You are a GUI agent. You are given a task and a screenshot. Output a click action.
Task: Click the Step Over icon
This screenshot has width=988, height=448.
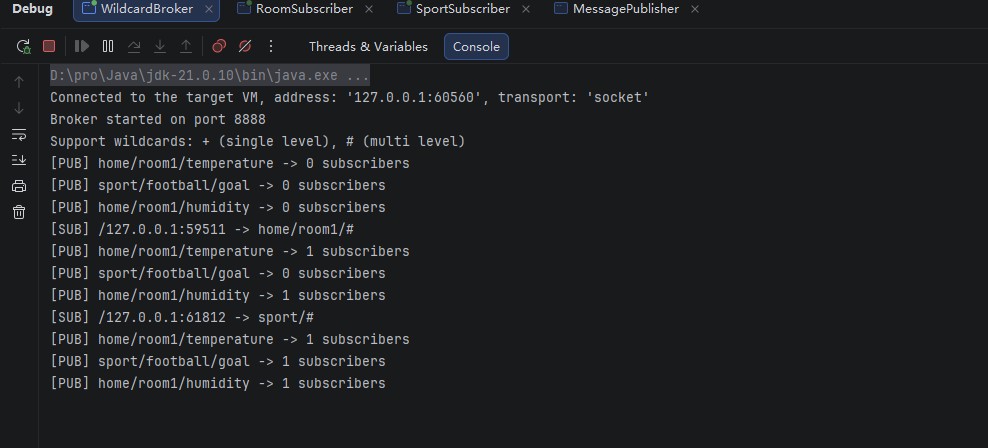tap(134, 46)
